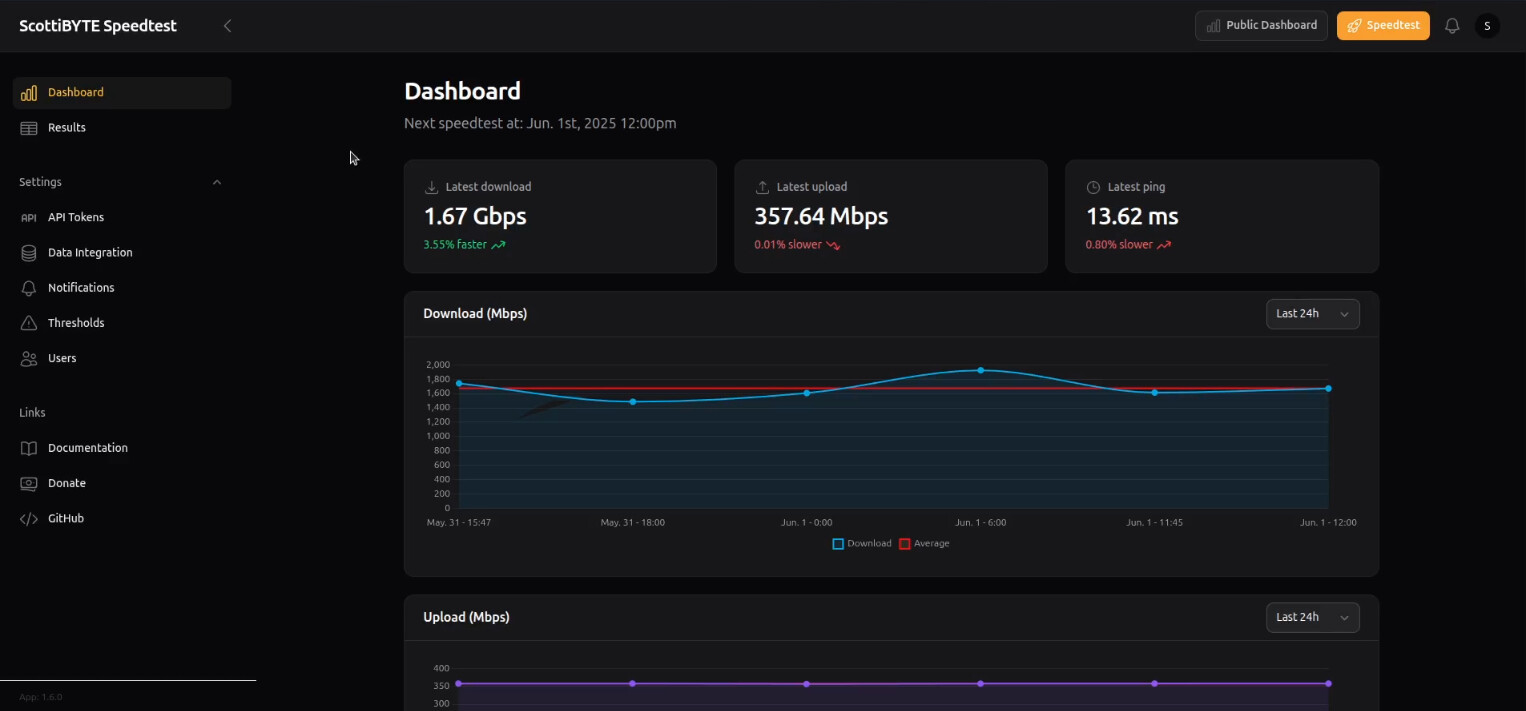Click the 3.55% faster text
Image resolution: width=1526 pixels, height=711 pixels.
tap(455, 245)
